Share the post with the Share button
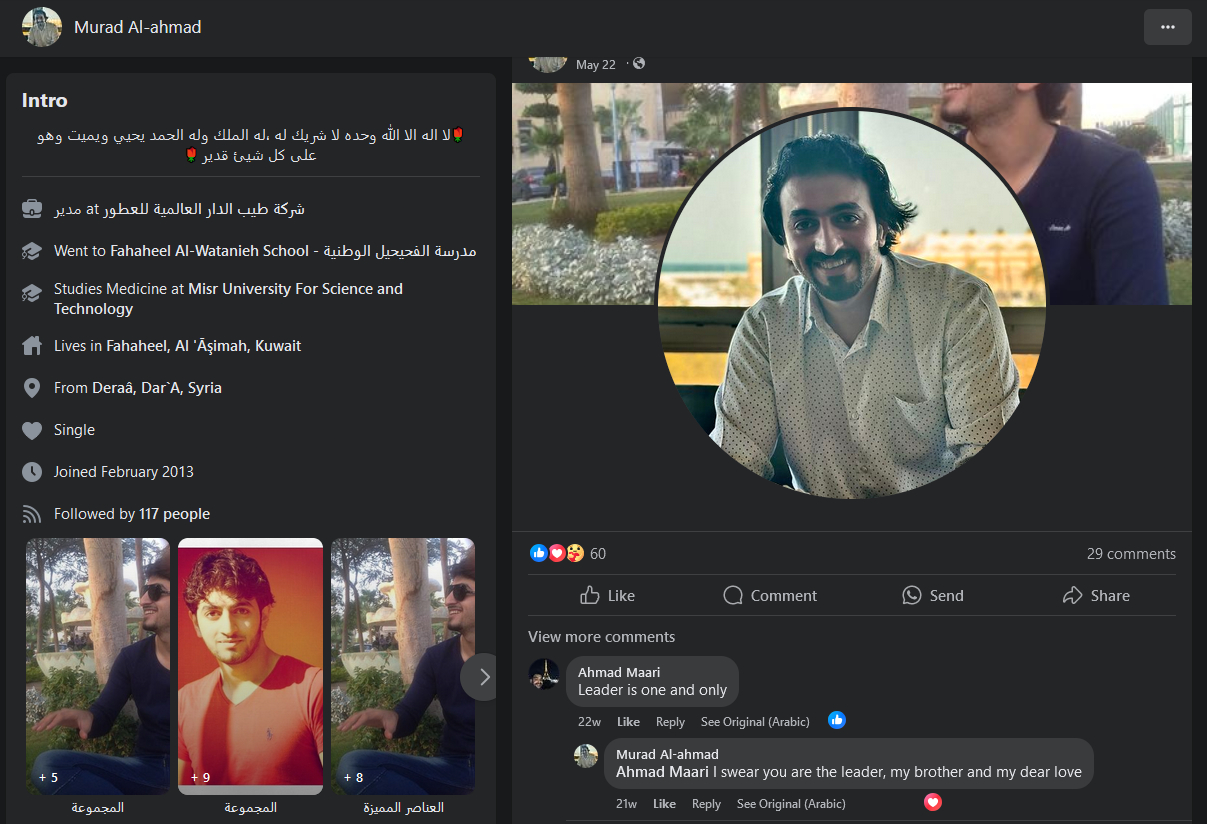 click(x=1096, y=595)
